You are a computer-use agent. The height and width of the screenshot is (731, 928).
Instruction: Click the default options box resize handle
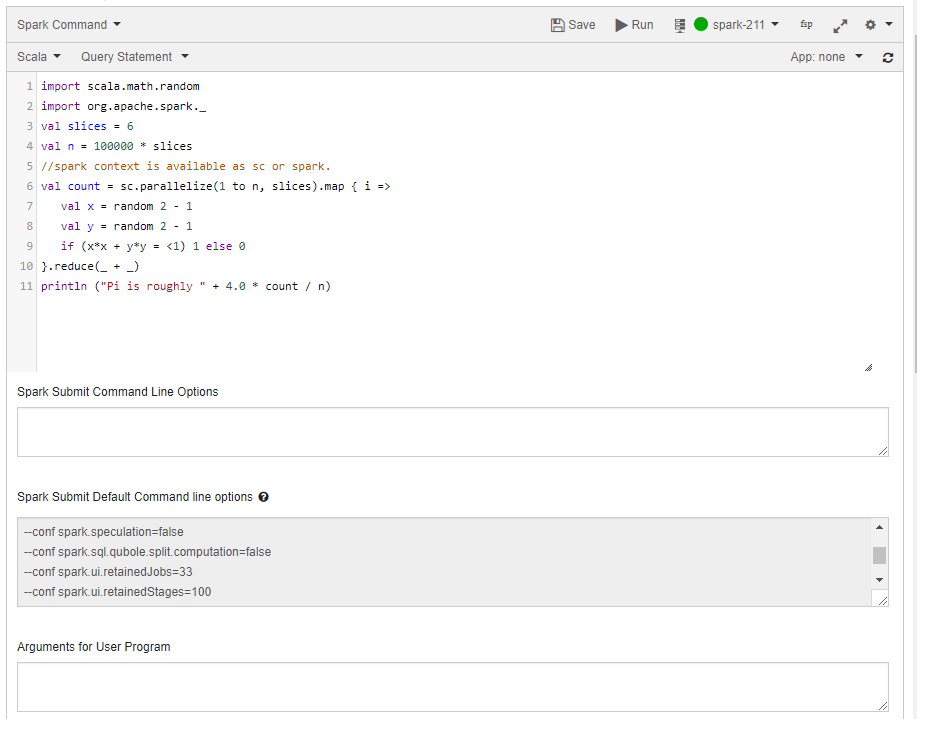[x=883, y=601]
